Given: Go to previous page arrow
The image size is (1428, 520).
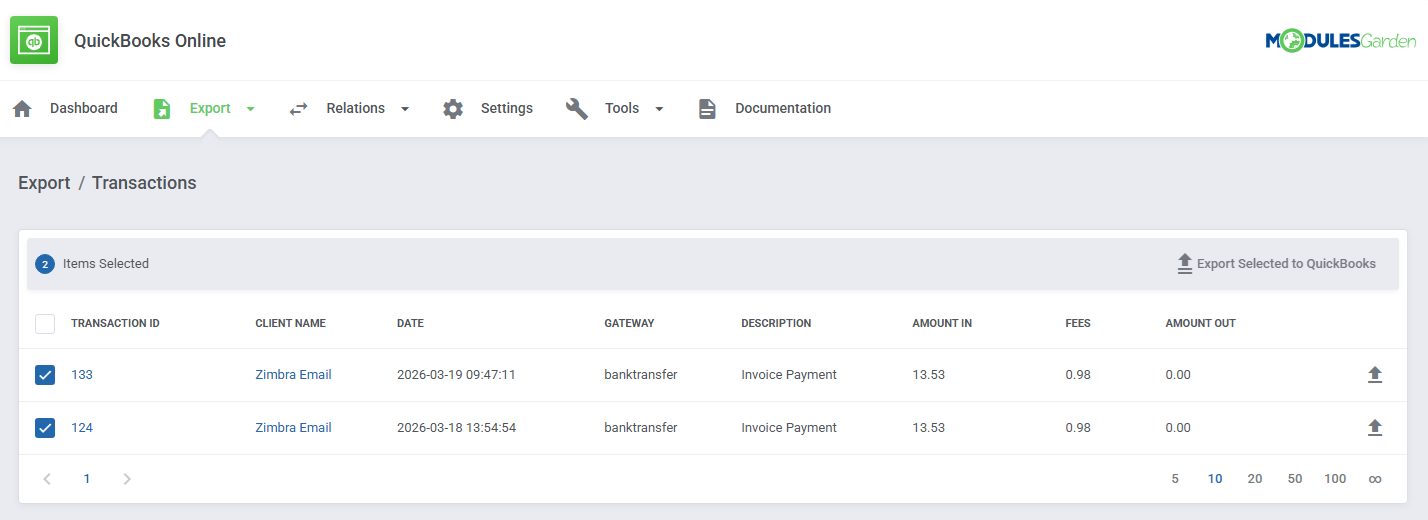Looking at the screenshot, I should click(x=47, y=479).
